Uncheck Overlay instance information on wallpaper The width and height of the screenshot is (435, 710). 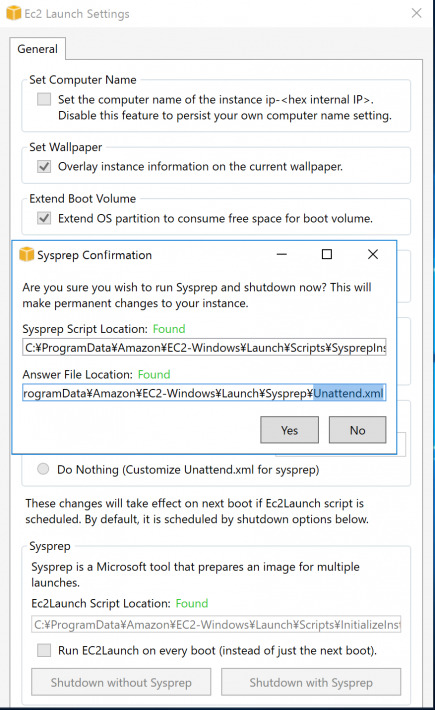click(44, 166)
